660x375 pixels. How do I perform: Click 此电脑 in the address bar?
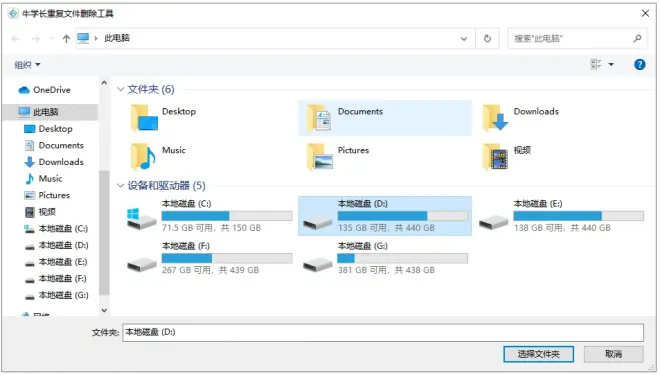[117, 38]
